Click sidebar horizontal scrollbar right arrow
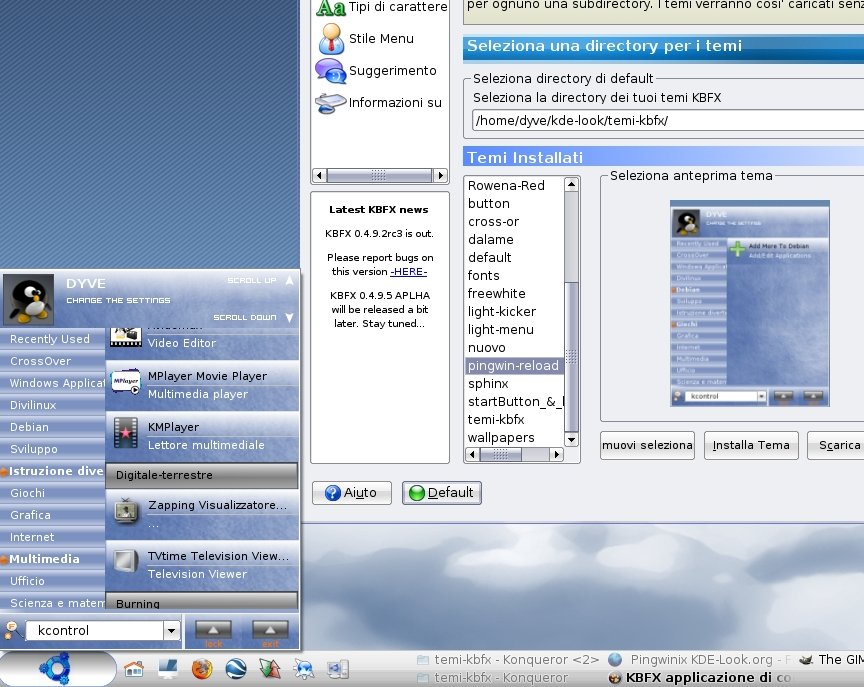The width and height of the screenshot is (864, 687). pyautogui.click(x=440, y=176)
